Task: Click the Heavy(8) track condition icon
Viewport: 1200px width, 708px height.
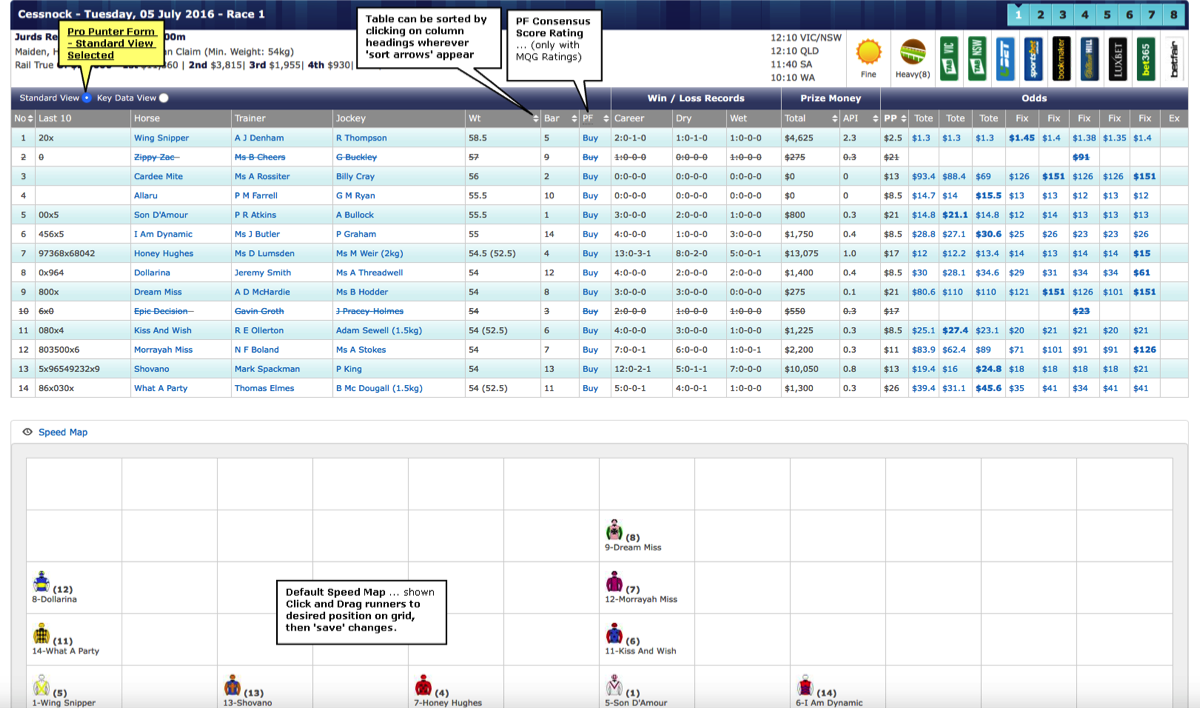Action: click(912, 52)
